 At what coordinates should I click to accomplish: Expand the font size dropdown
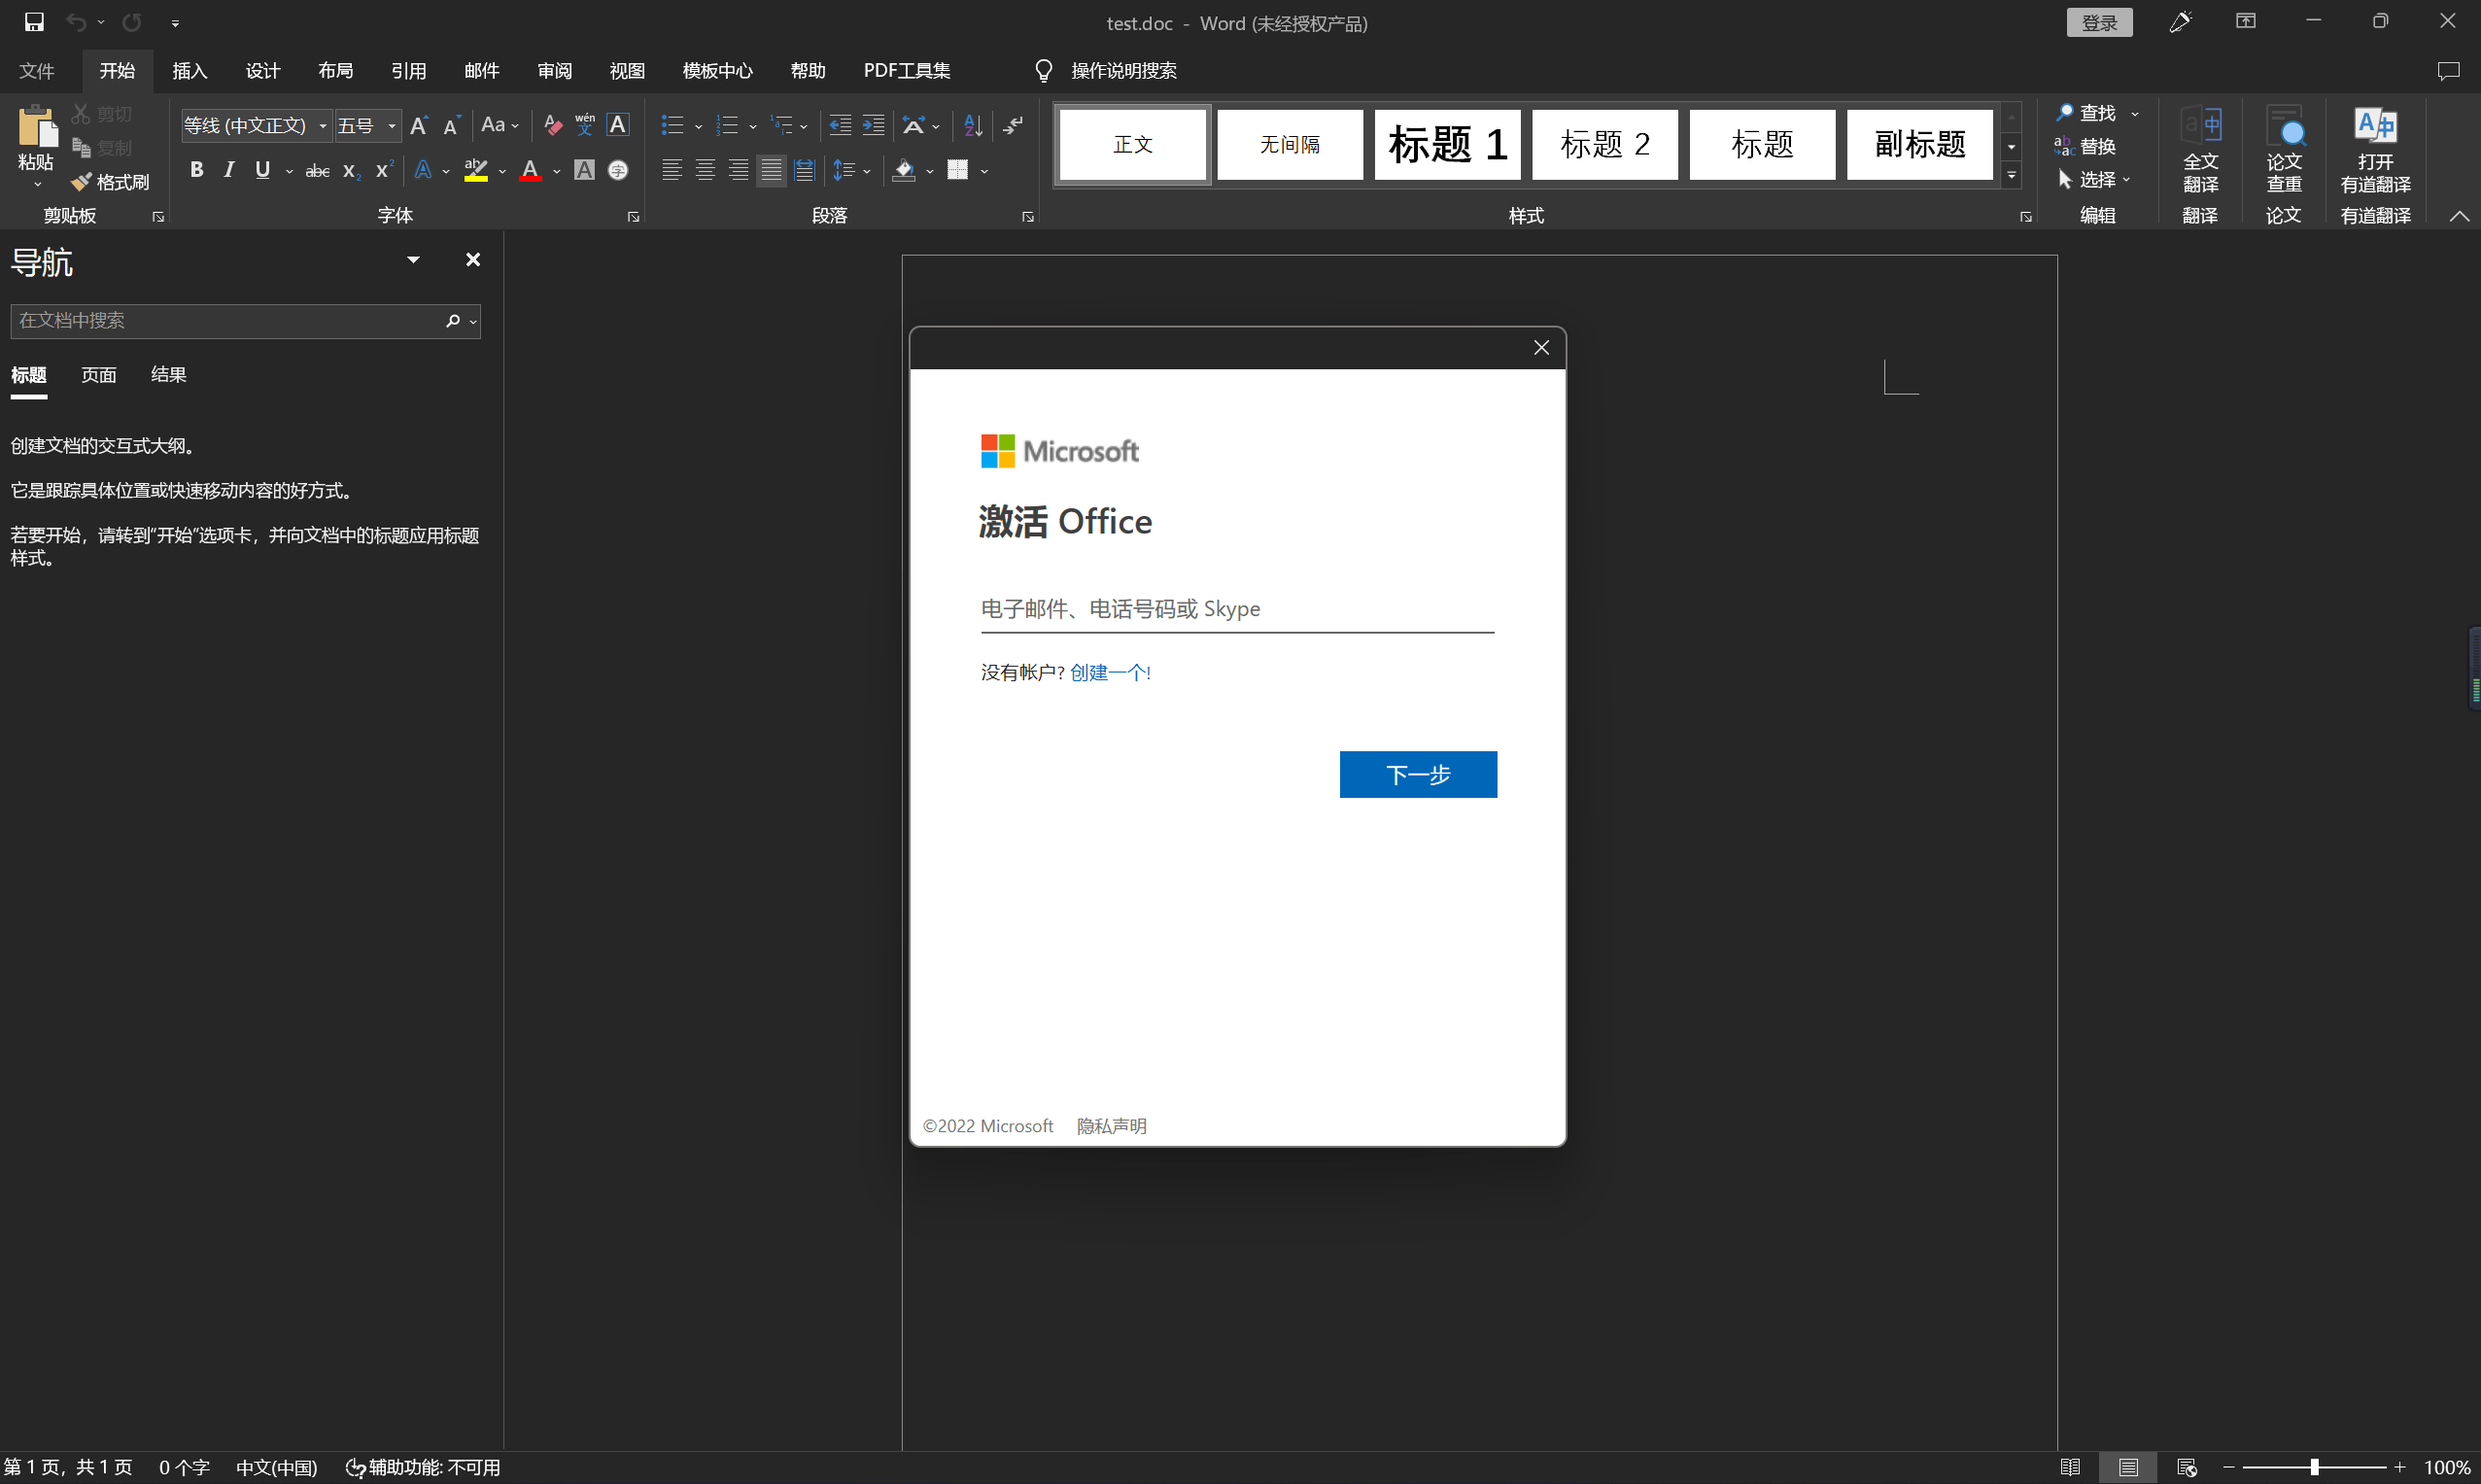pyautogui.click(x=392, y=126)
